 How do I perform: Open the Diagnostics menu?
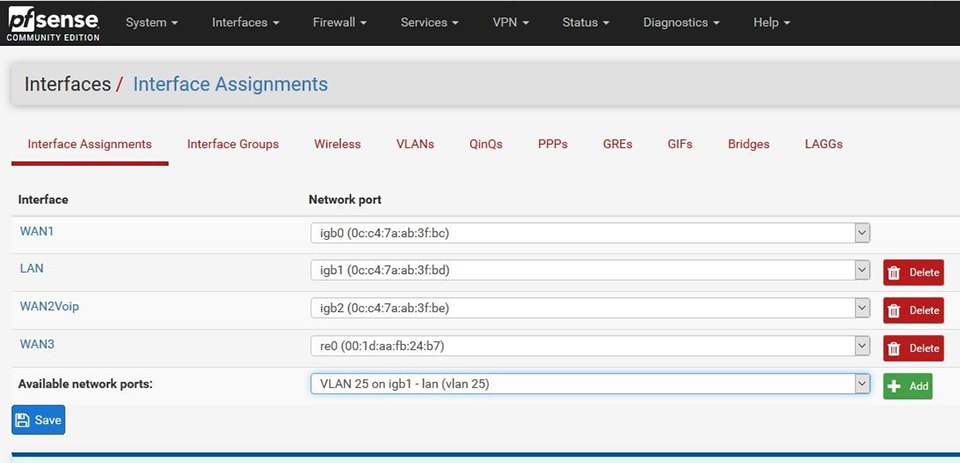coord(680,22)
